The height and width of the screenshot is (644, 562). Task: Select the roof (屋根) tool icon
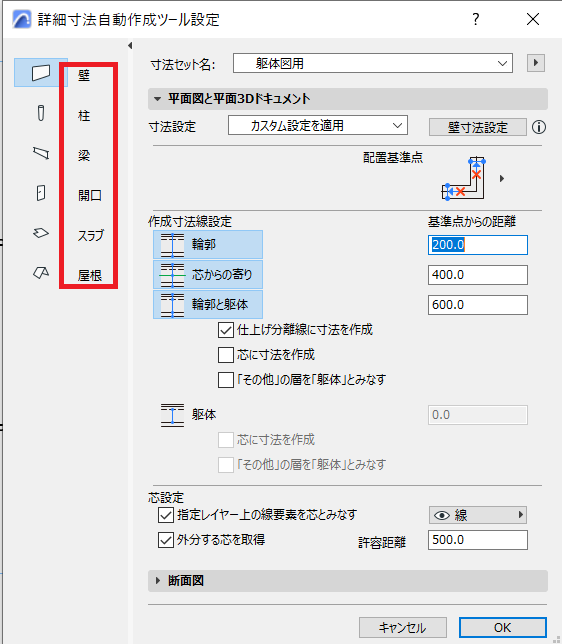pos(41,272)
